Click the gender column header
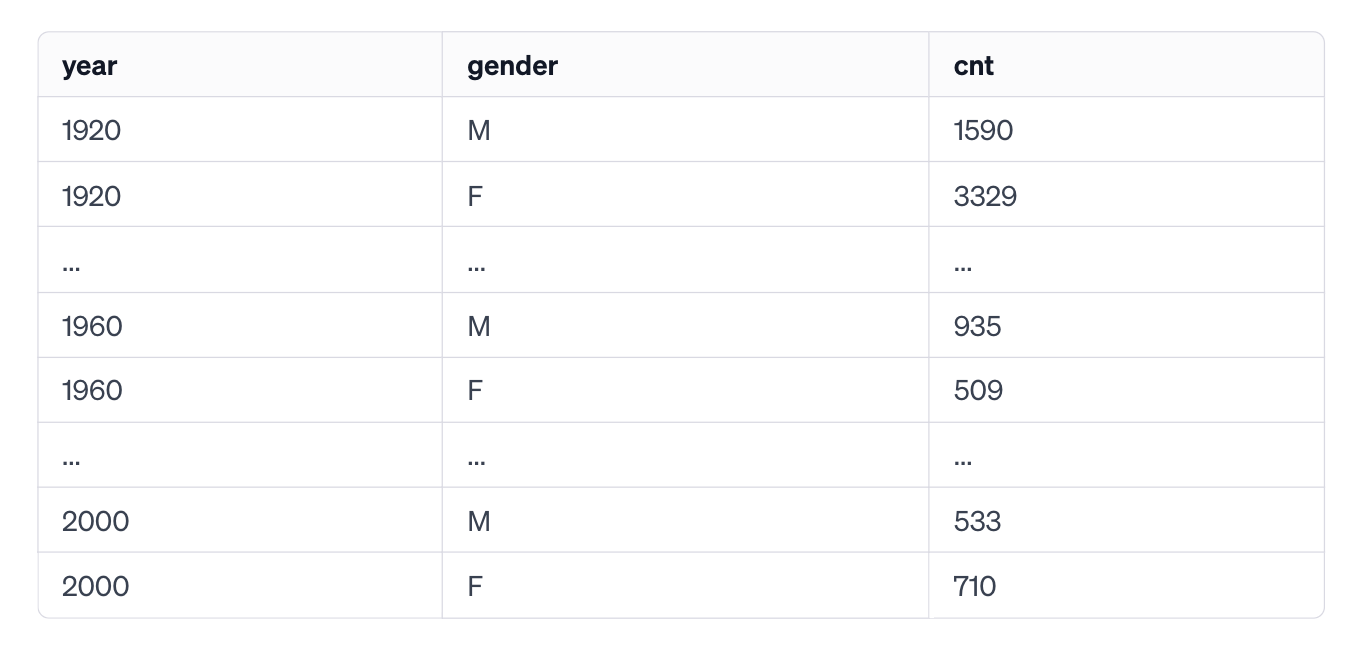This screenshot has height=652, width=1356. (512, 66)
